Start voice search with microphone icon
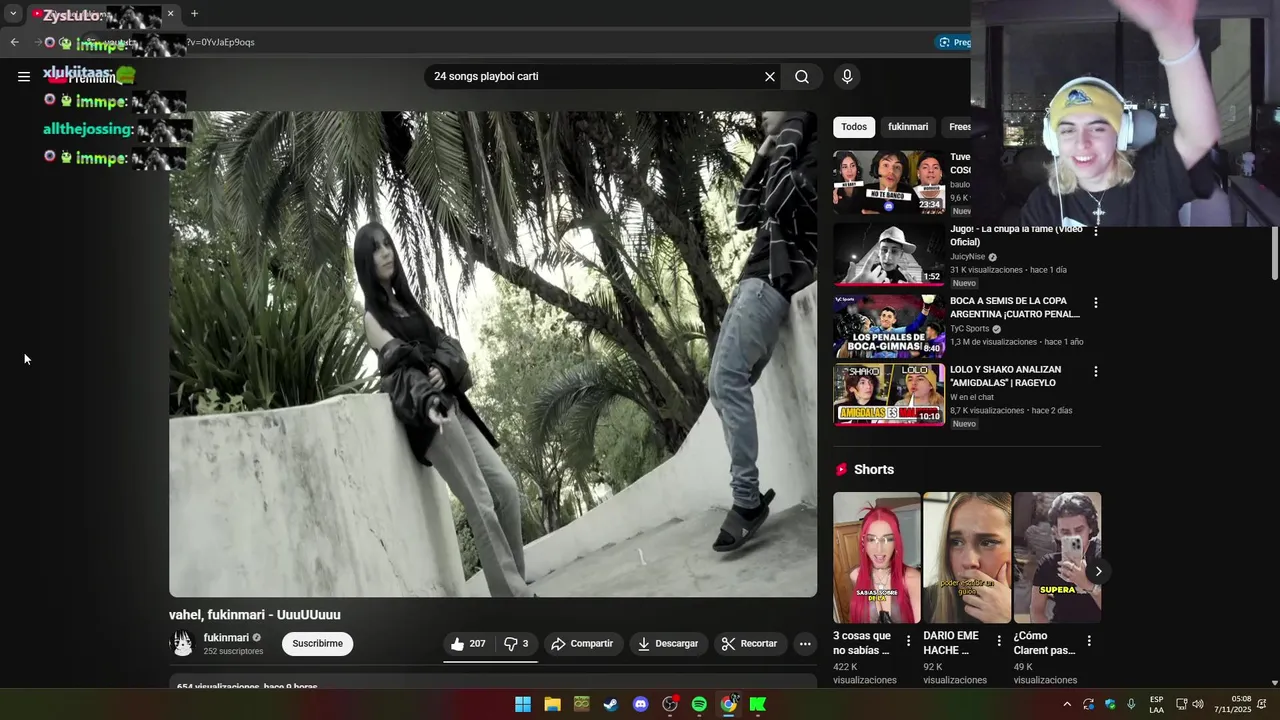The image size is (1280, 720). click(847, 77)
